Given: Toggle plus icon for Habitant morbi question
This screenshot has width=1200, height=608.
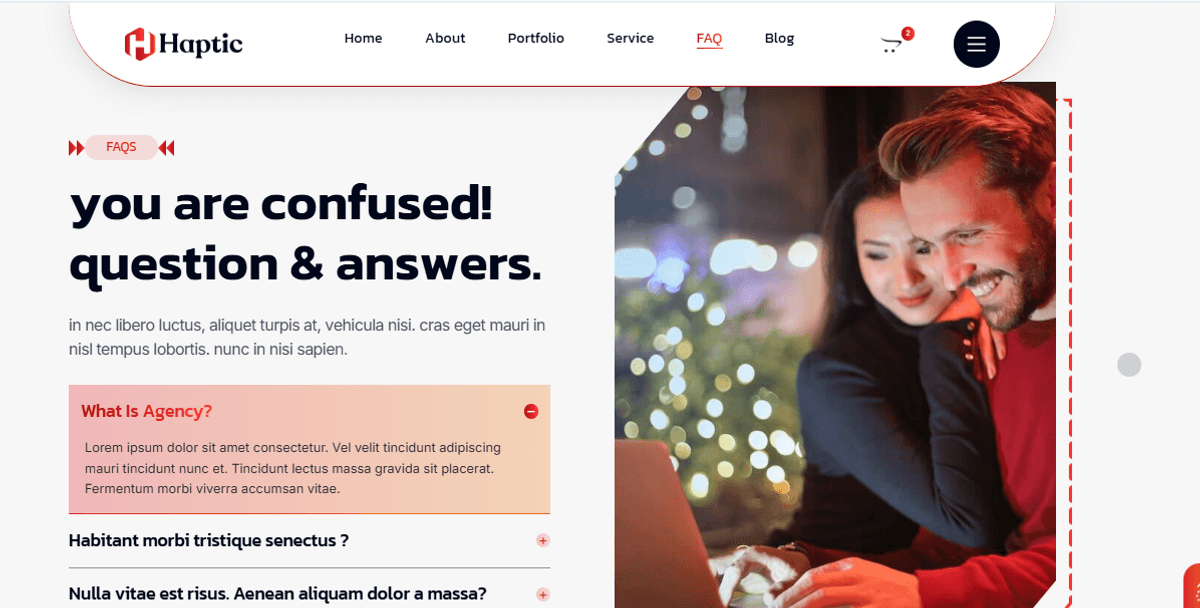Looking at the screenshot, I should pyautogui.click(x=543, y=541).
